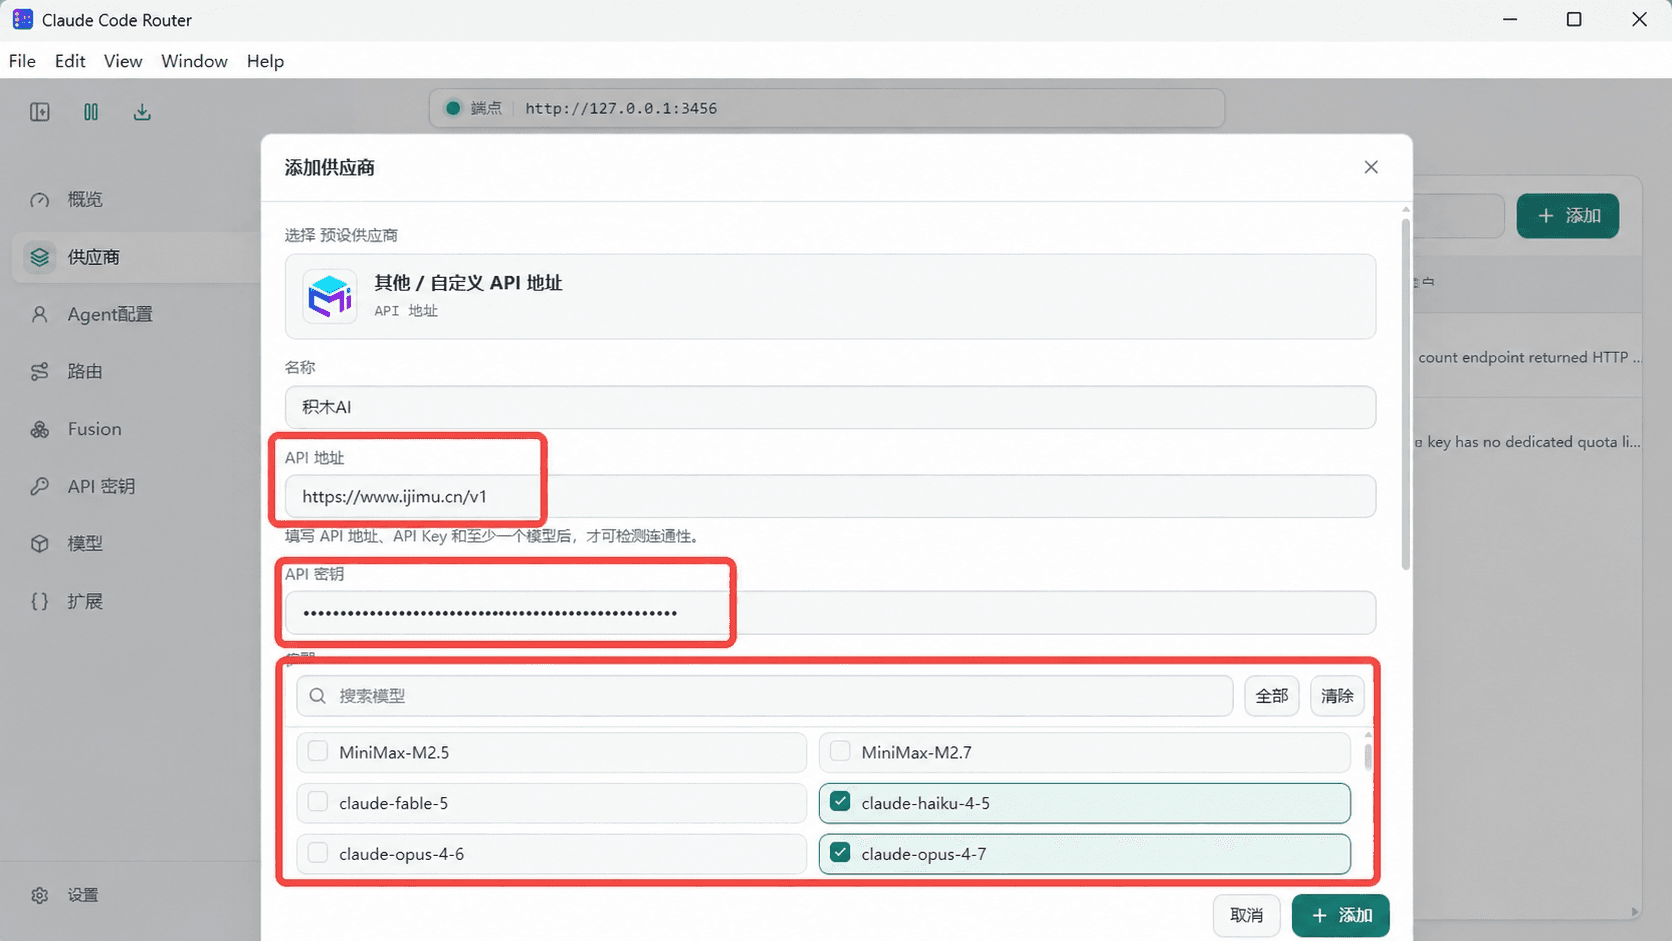Viewport: 1672px width, 941px height.
Task: Click the horizontal scroll arrow at bottom right
Action: [1635, 911]
